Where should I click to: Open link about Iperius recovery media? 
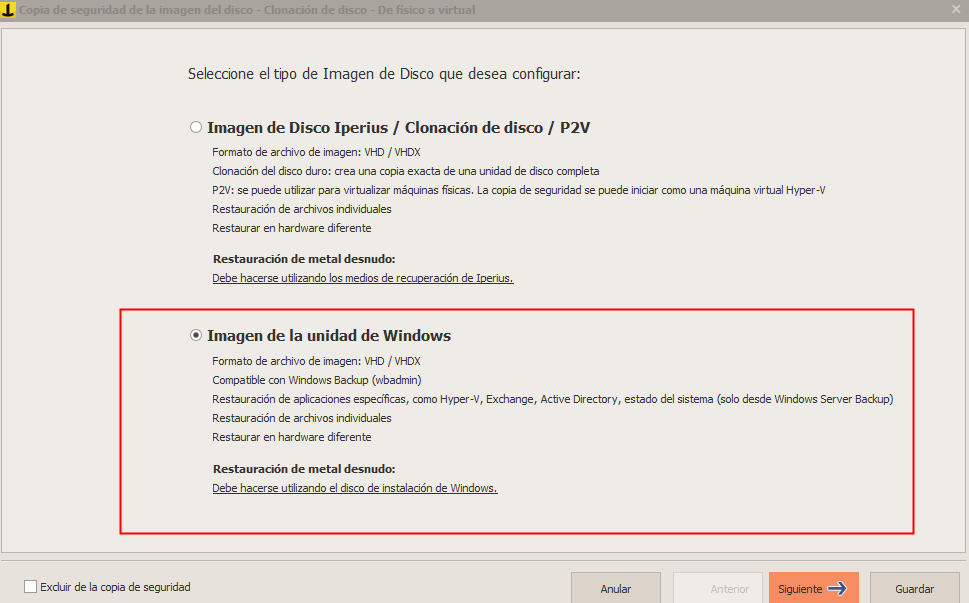[363, 278]
